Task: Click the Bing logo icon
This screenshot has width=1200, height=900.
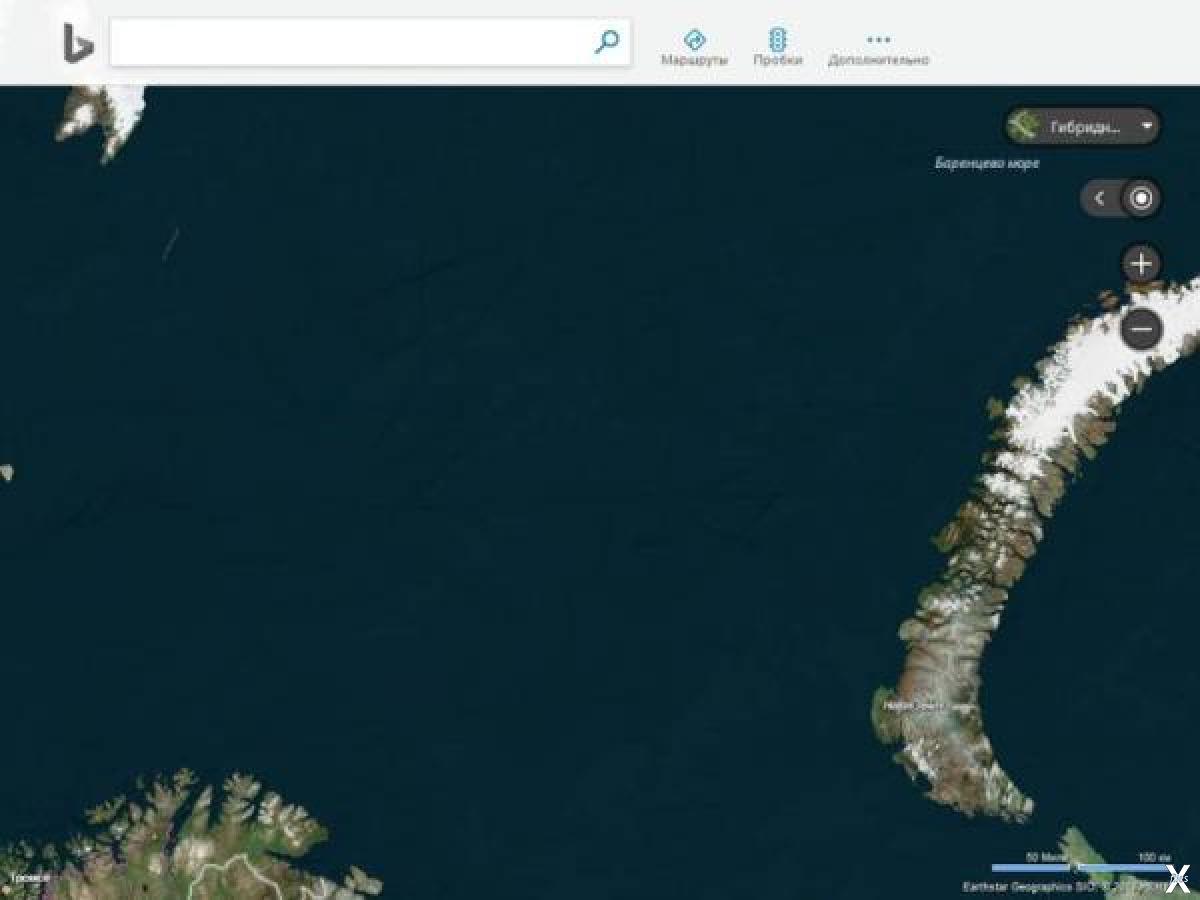Action: (x=77, y=42)
